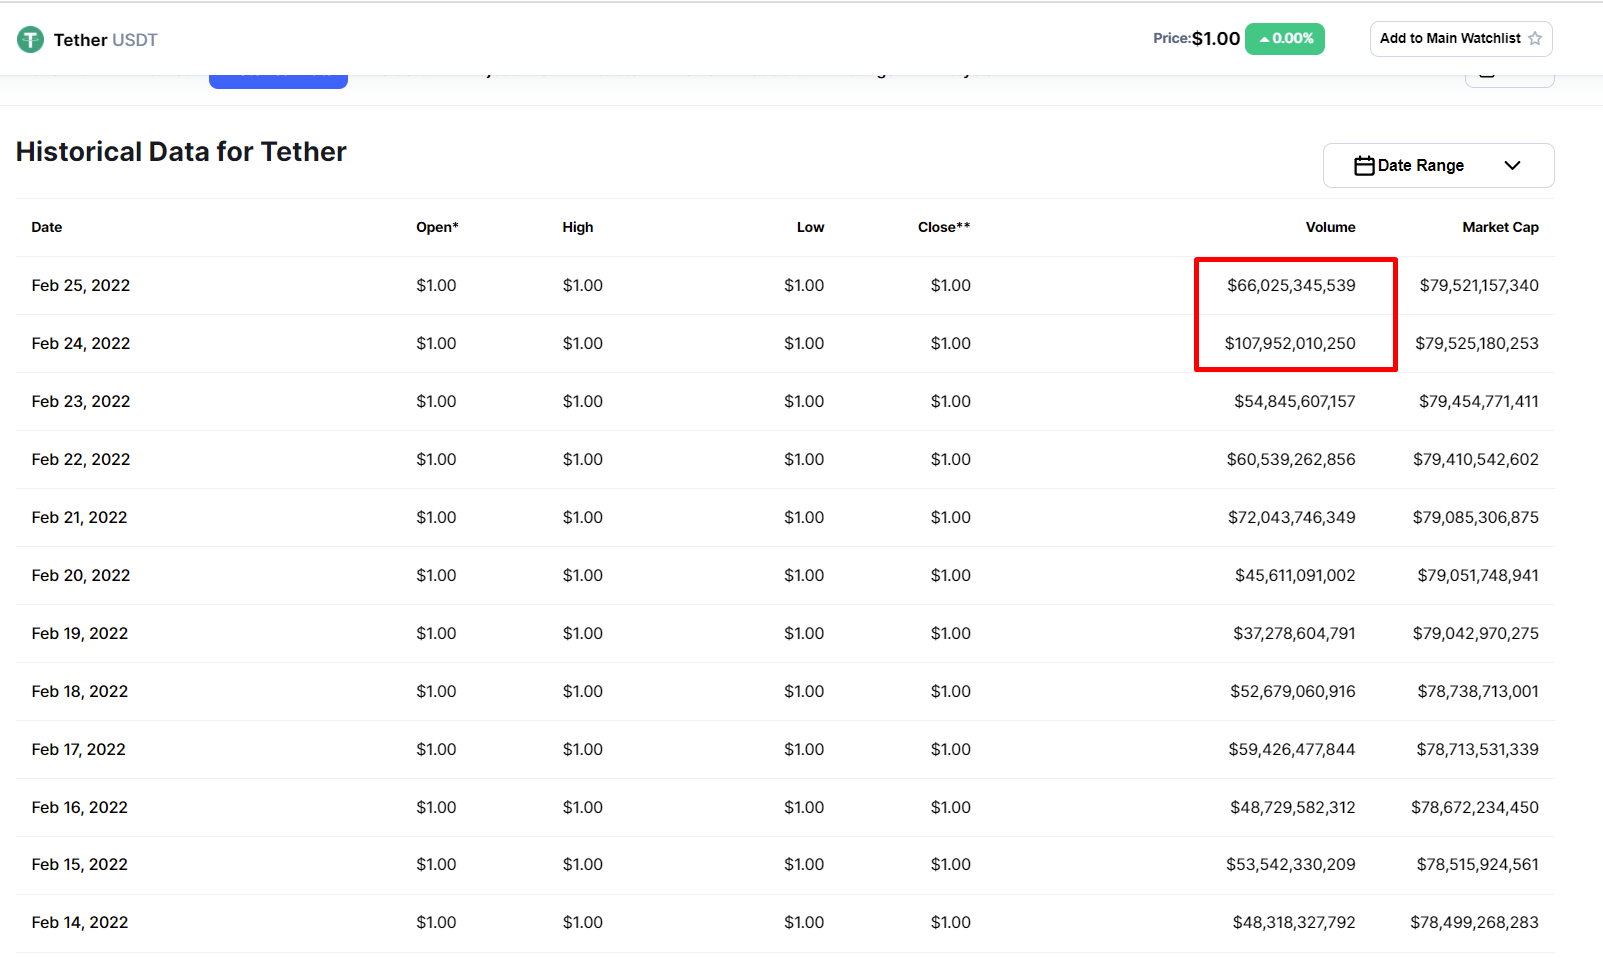1603x958 pixels.
Task: Click the Low price for Feb 23, 2022
Action: click(x=804, y=401)
